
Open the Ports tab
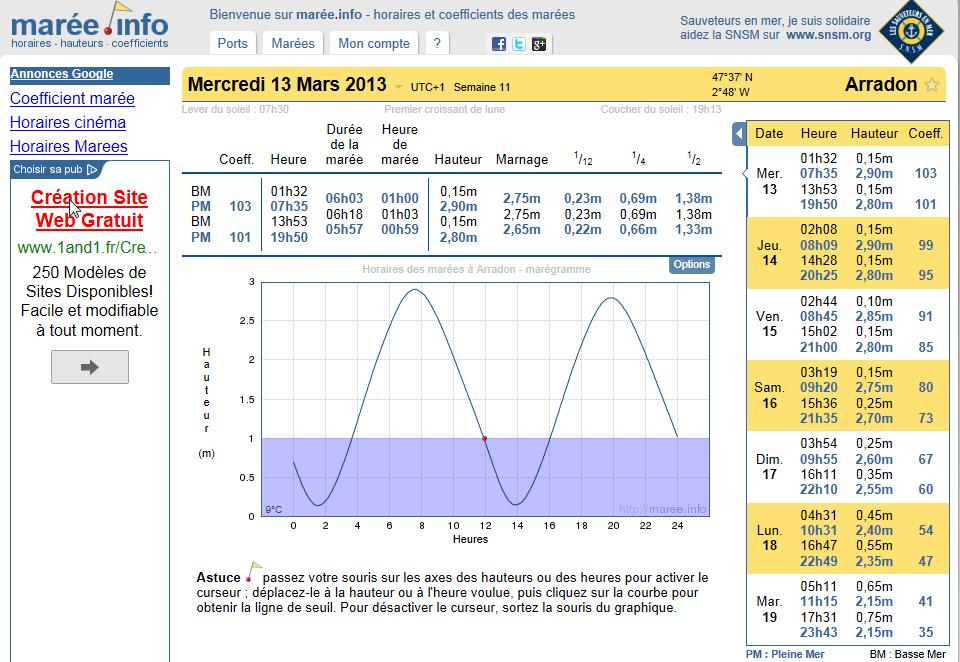pyautogui.click(x=232, y=43)
